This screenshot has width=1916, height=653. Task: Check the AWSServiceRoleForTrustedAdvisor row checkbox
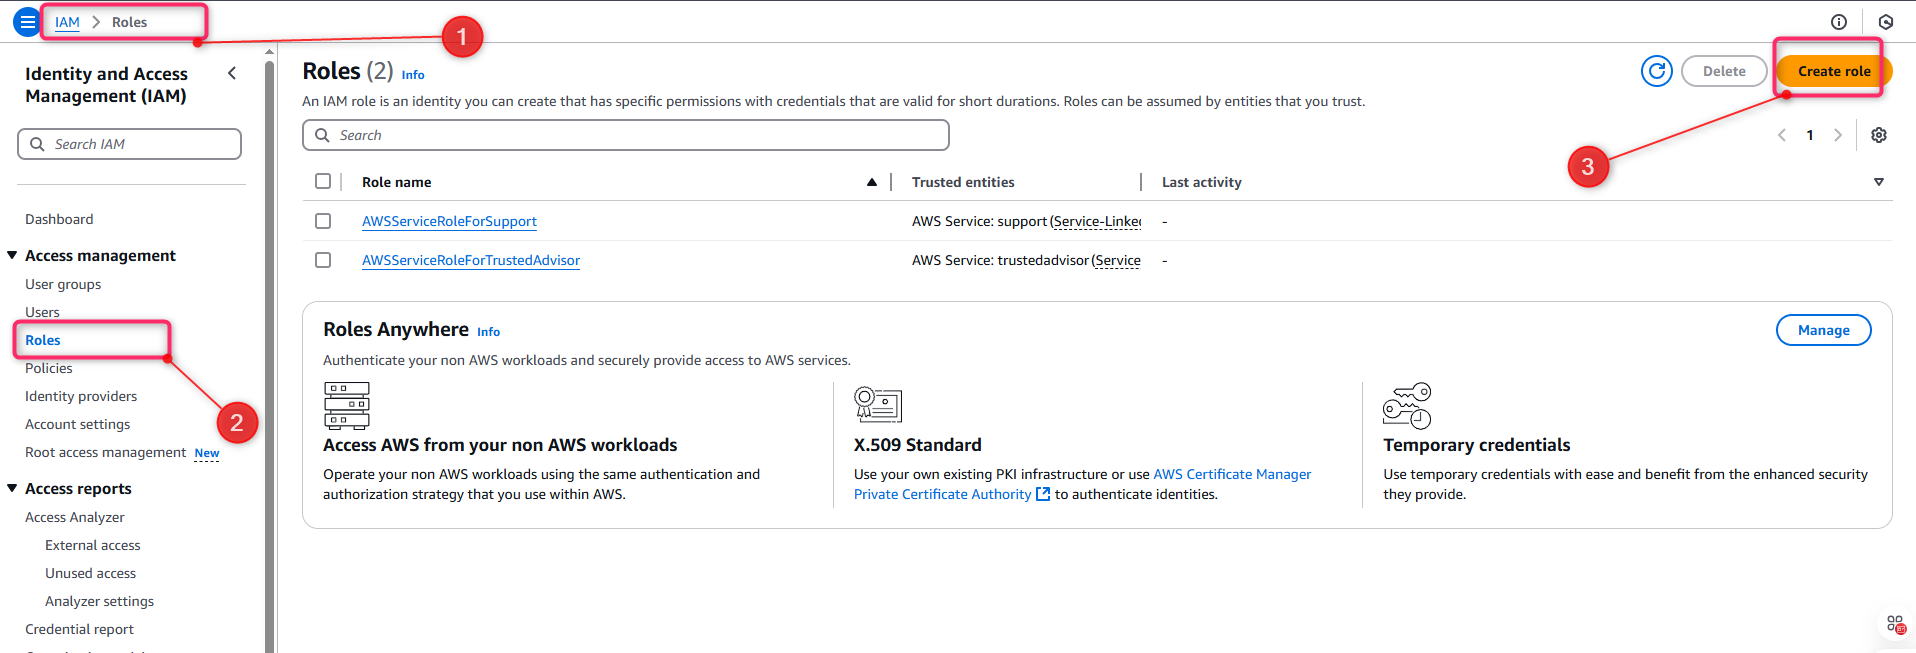pyautogui.click(x=323, y=260)
